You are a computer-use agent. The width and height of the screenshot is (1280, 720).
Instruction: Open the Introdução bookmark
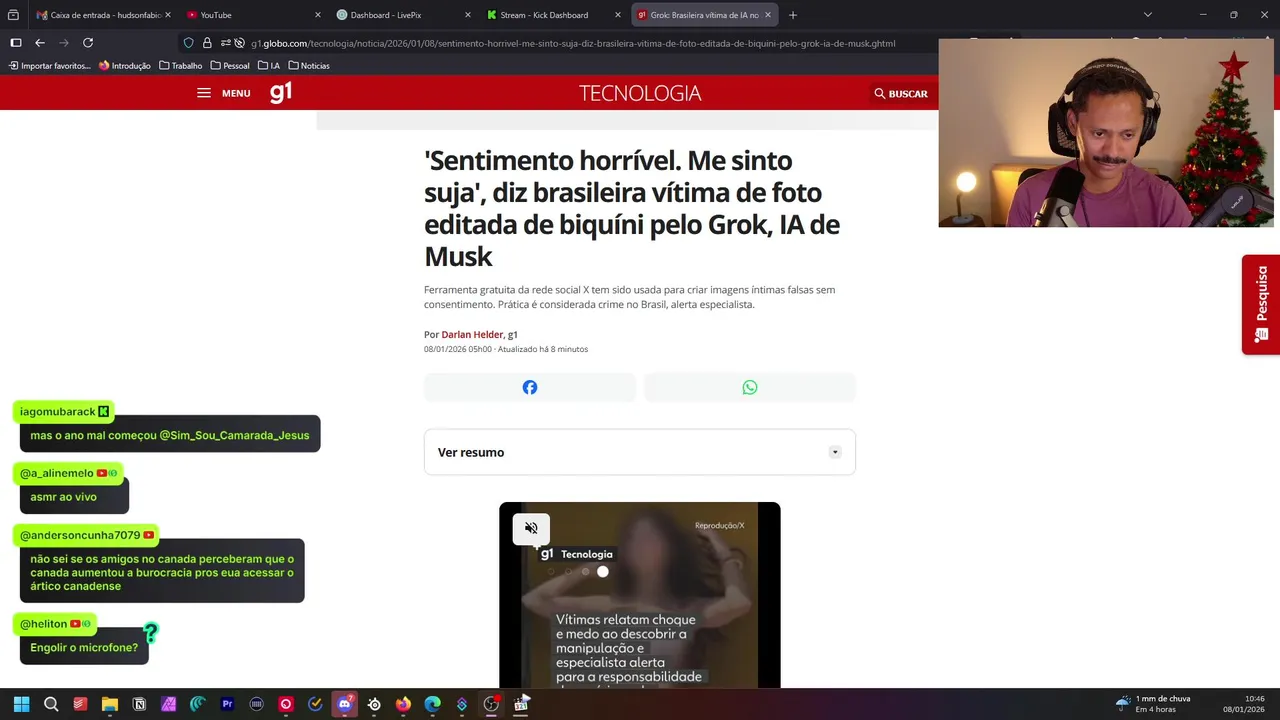[x=125, y=65]
